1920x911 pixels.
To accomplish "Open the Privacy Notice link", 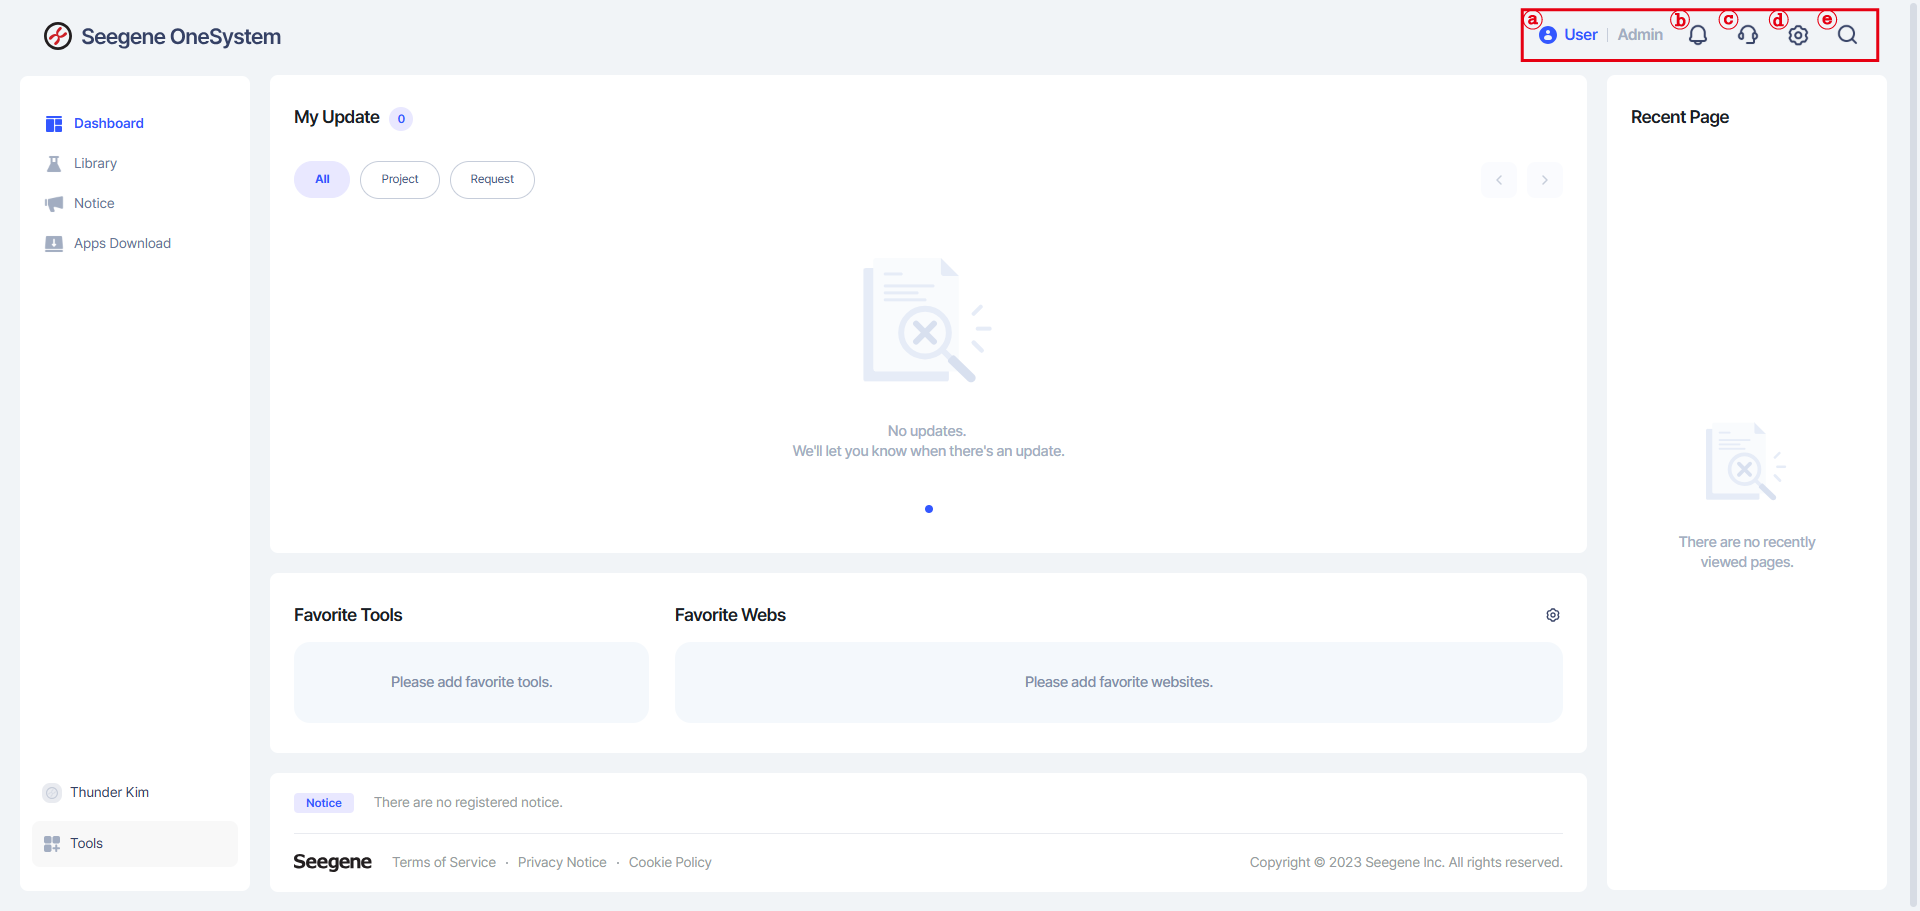I will [x=562, y=862].
